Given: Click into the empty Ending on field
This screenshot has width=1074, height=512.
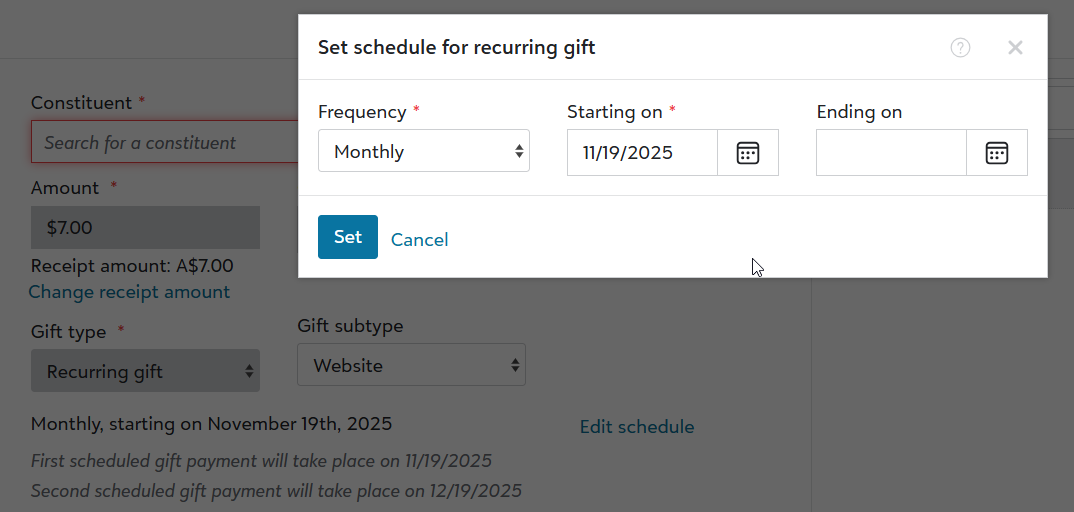Looking at the screenshot, I should [891, 153].
